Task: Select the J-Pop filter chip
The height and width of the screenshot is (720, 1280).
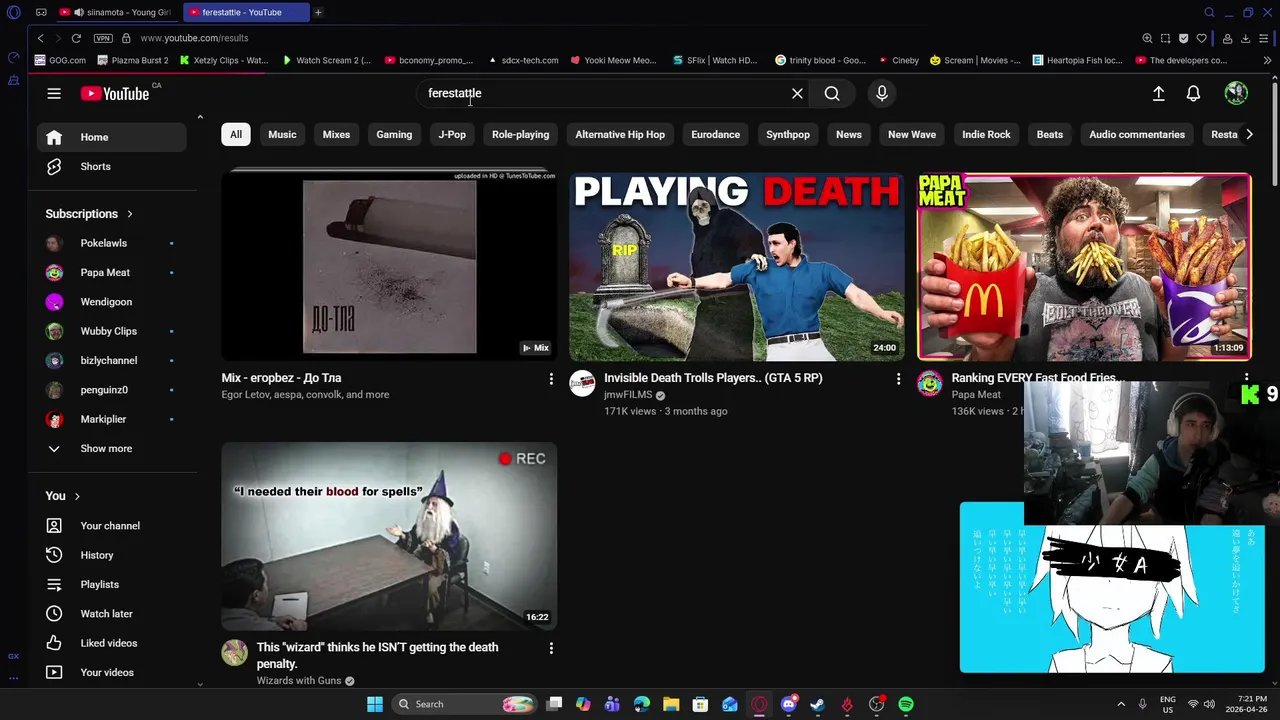Action: [x=452, y=134]
